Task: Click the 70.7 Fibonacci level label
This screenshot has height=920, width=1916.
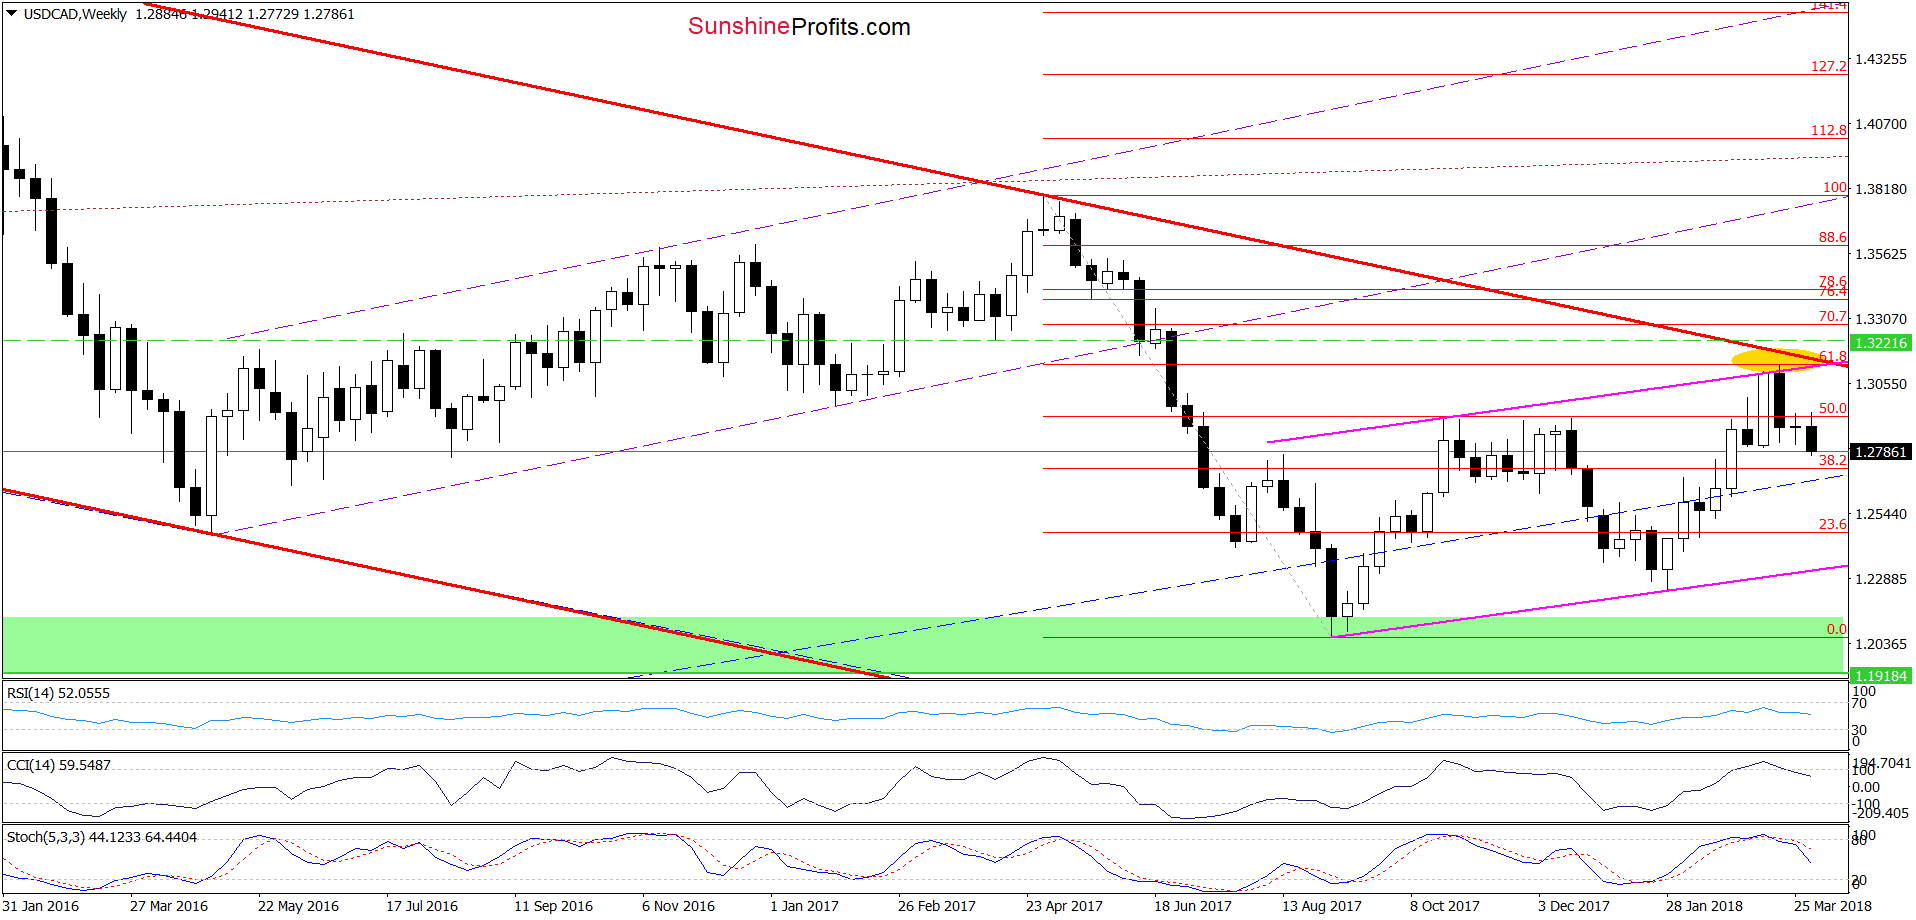Action: pyautogui.click(x=1833, y=316)
